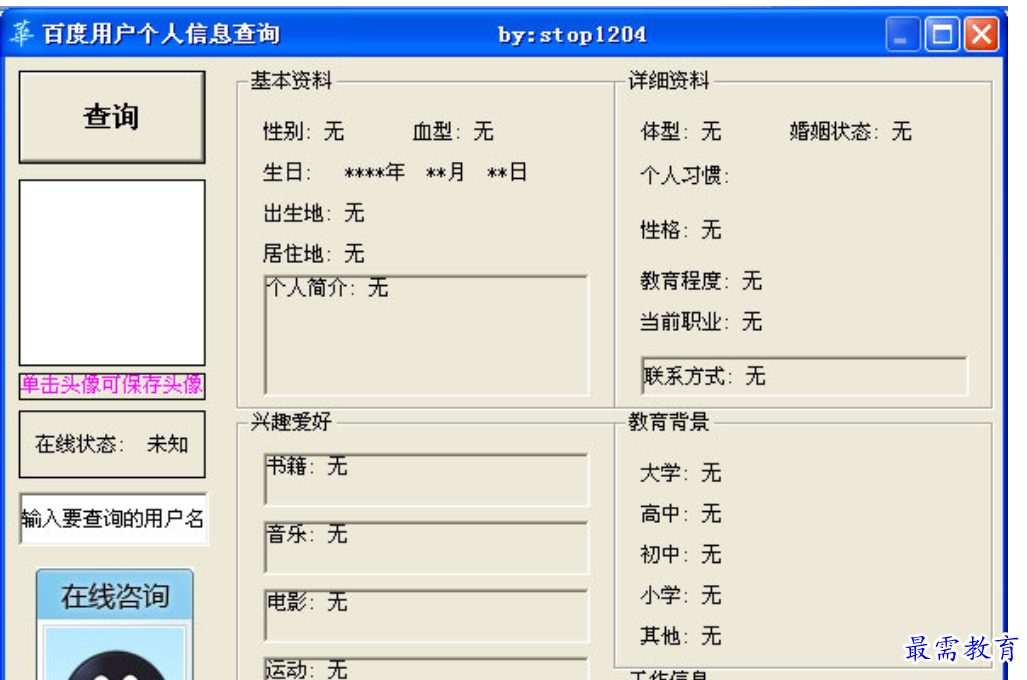The image size is (1027, 680).
Task: Click the 联系方式 field
Action: tap(804, 376)
